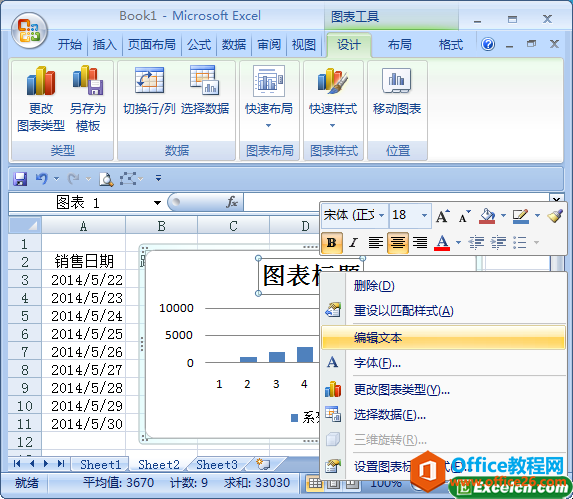Click the Increase Indent icon
The width and height of the screenshot is (573, 499).
coord(498,242)
